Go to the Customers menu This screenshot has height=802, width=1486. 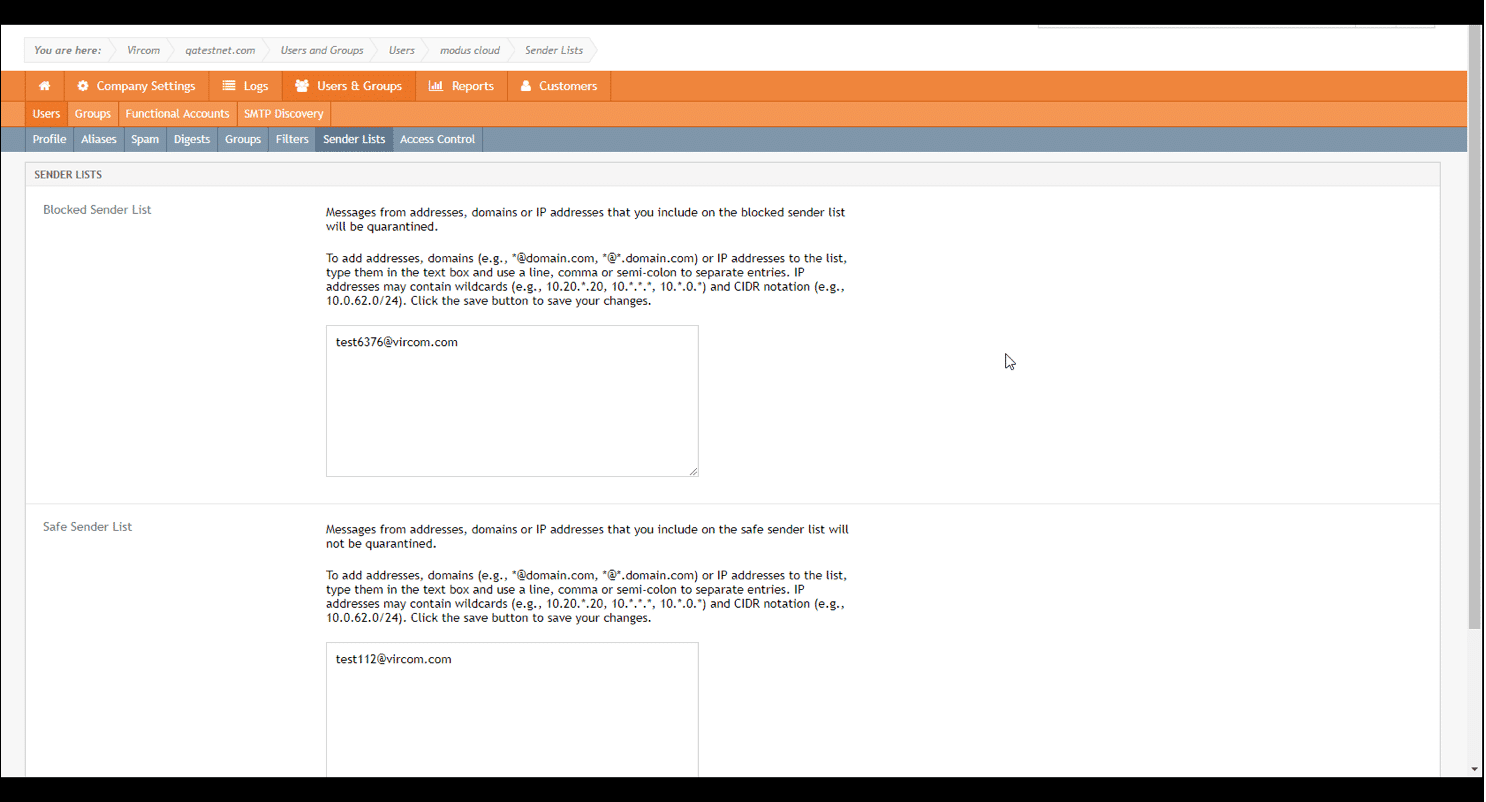(559, 86)
